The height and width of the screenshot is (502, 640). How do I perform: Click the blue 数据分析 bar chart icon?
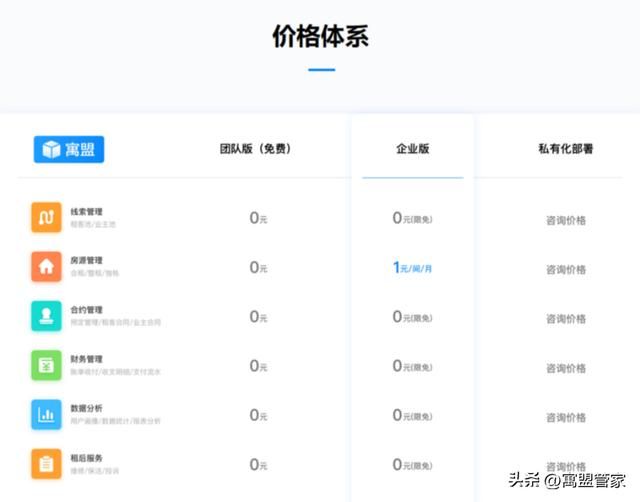(x=47, y=415)
